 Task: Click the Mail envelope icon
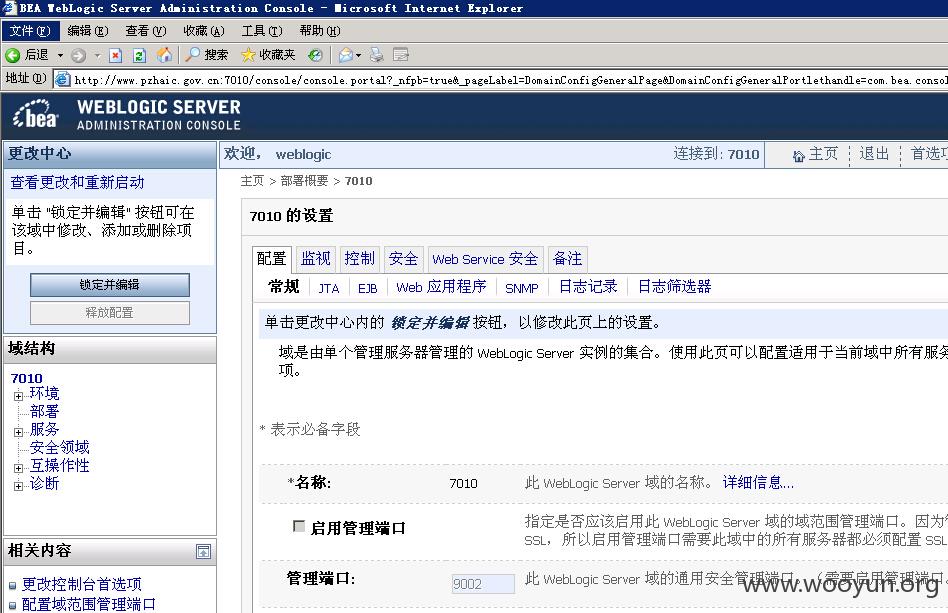345,56
